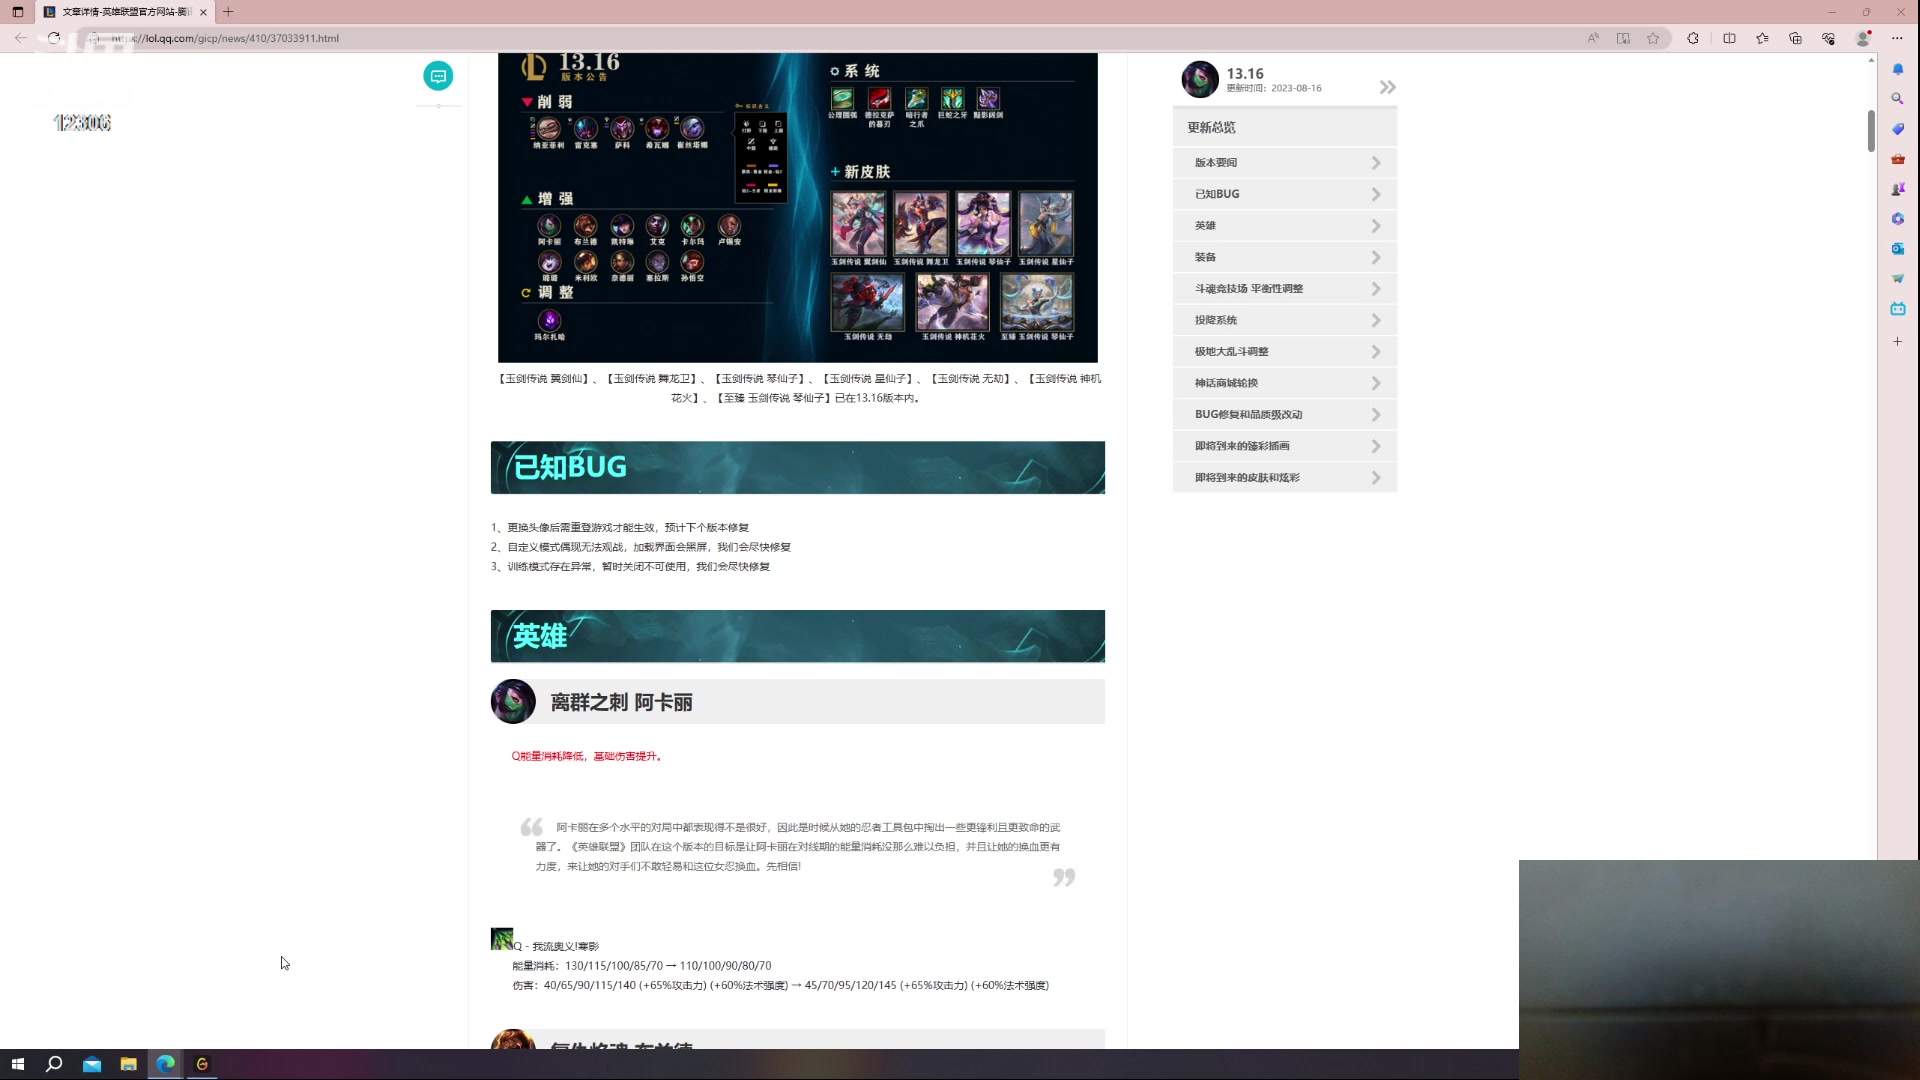Go back to the previous page
This screenshot has height=1080, width=1920.
(x=21, y=38)
